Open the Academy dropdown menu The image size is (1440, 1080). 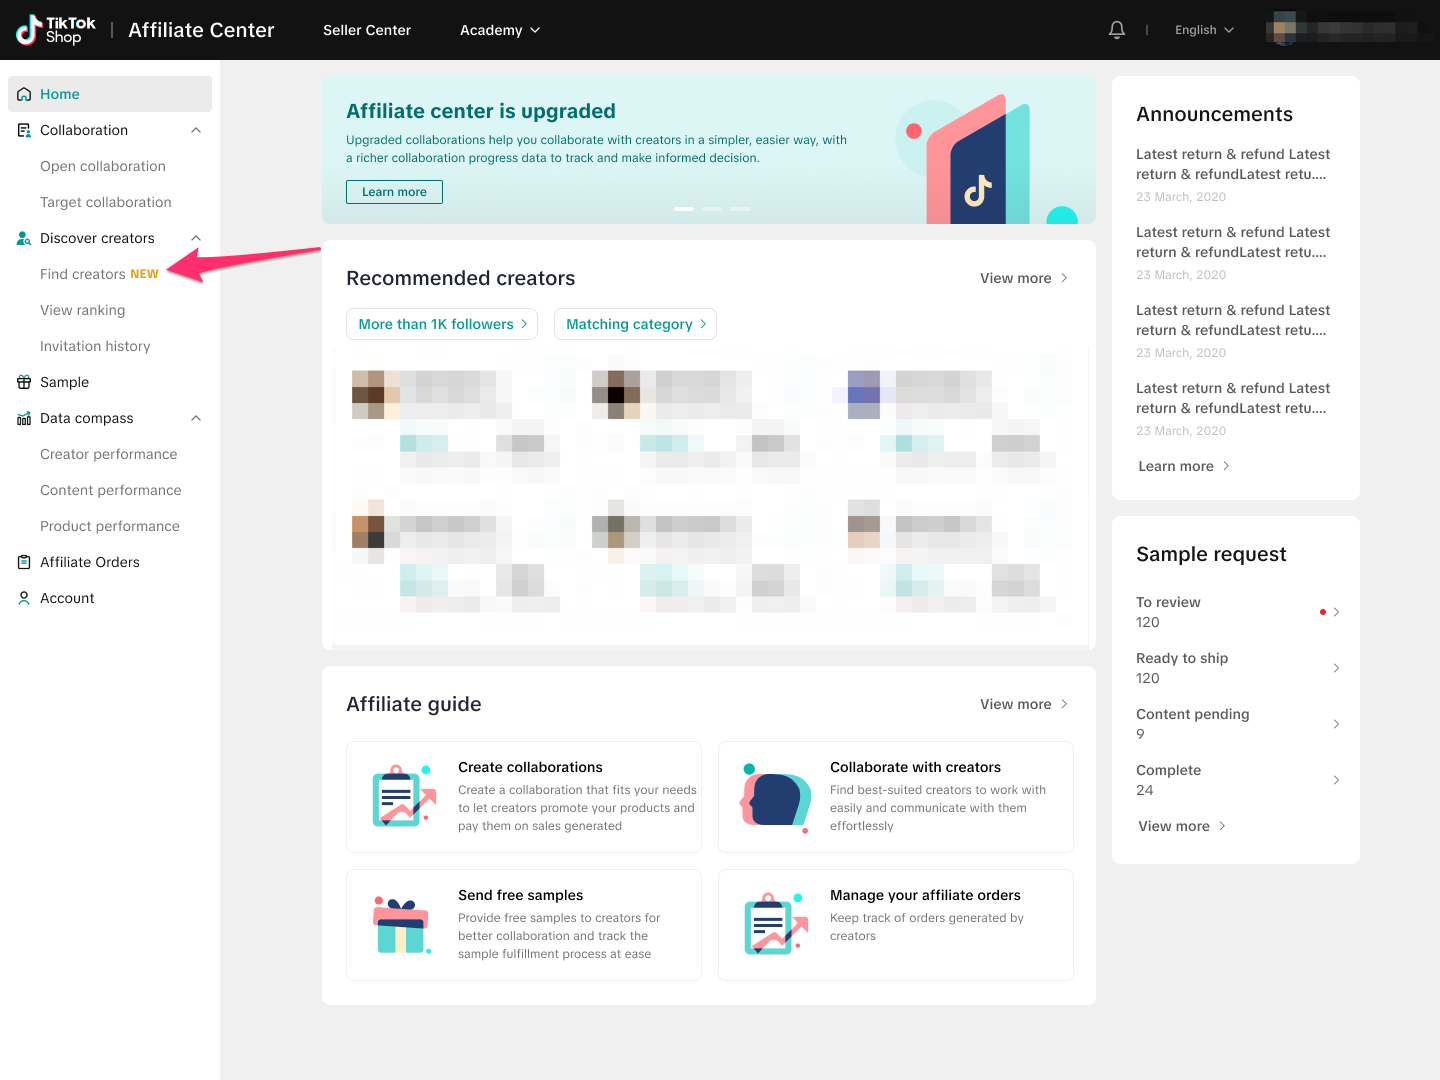(x=499, y=30)
